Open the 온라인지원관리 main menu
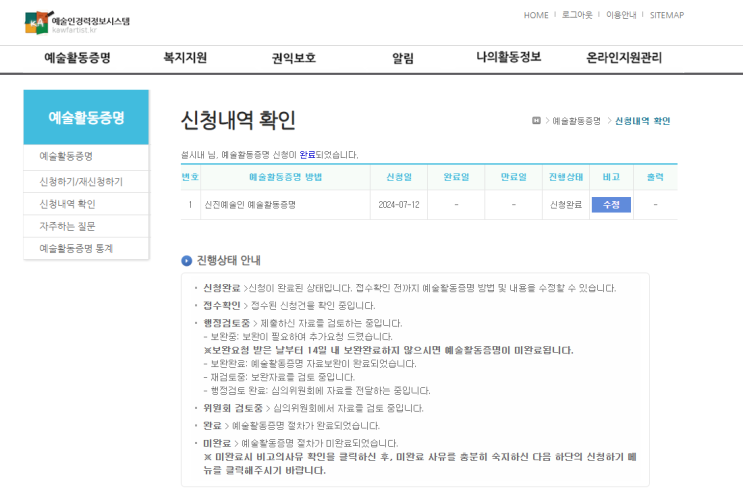The height and width of the screenshot is (502, 743). click(624, 58)
